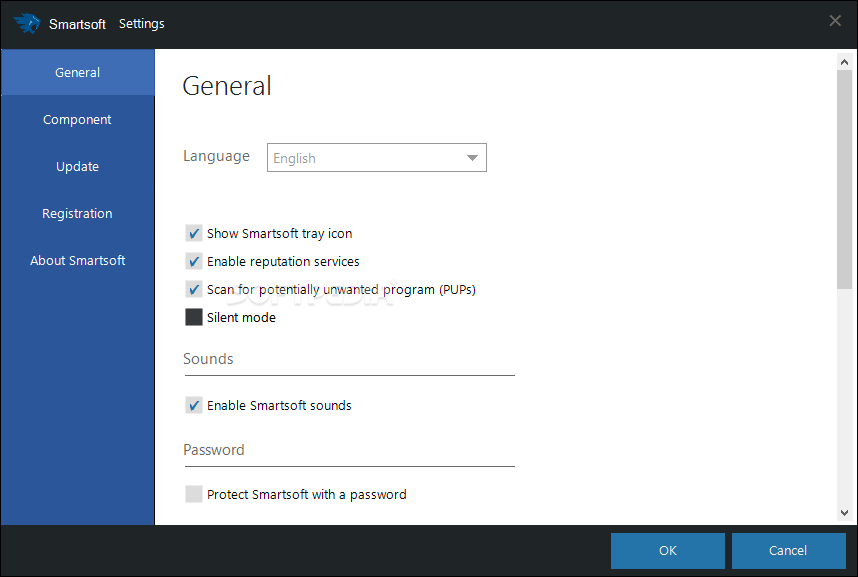Click the OK button

pos(668,551)
